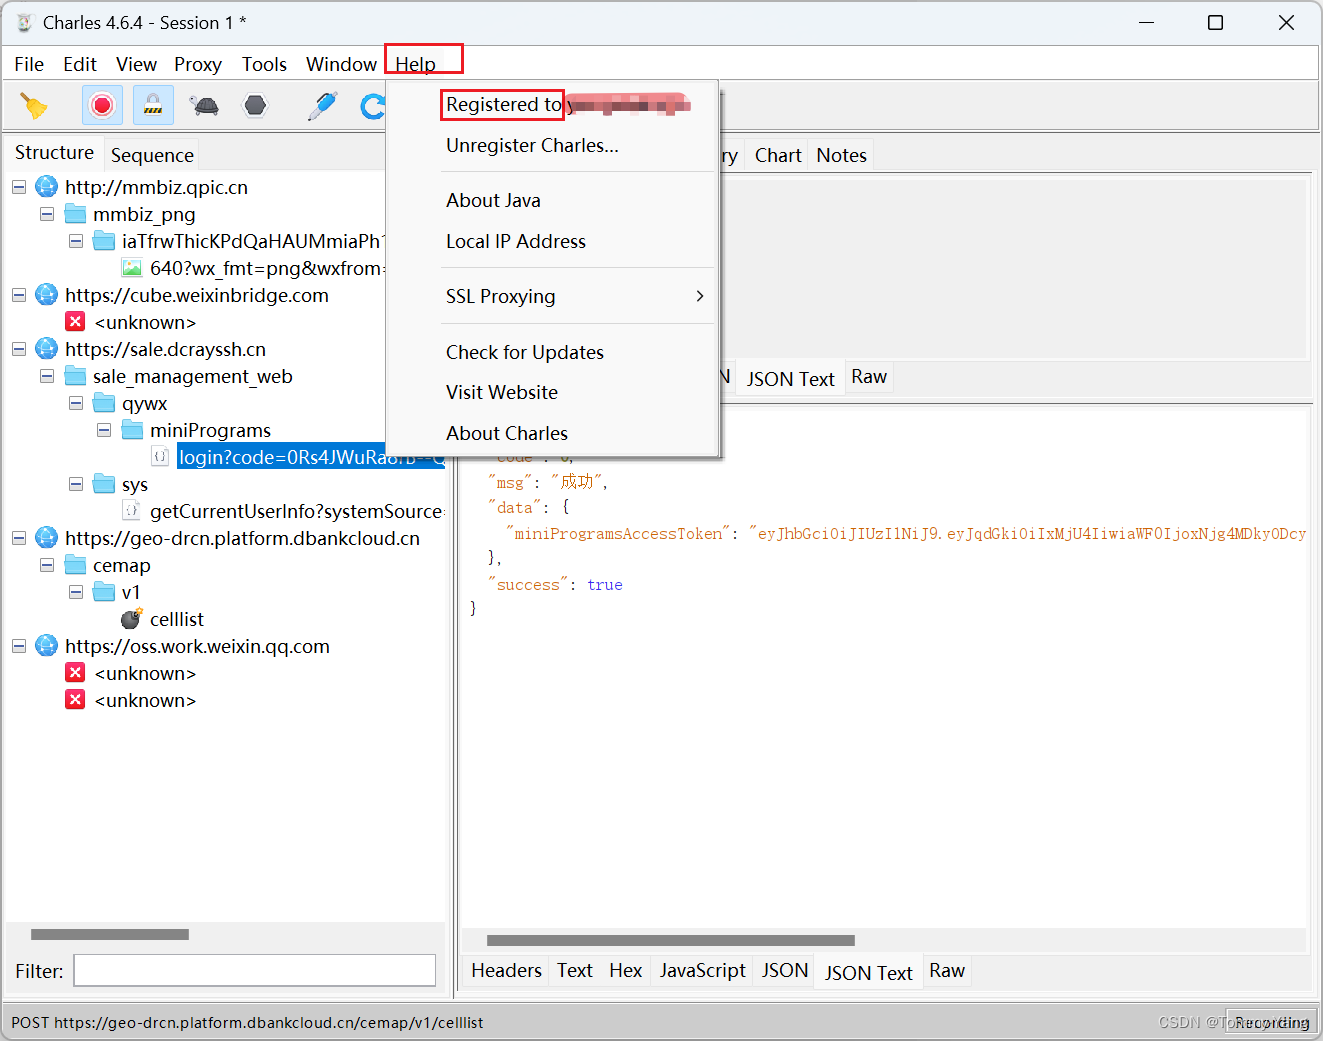Collapse the miniPrograms folder node
The image size is (1323, 1041).
tap(104, 430)
